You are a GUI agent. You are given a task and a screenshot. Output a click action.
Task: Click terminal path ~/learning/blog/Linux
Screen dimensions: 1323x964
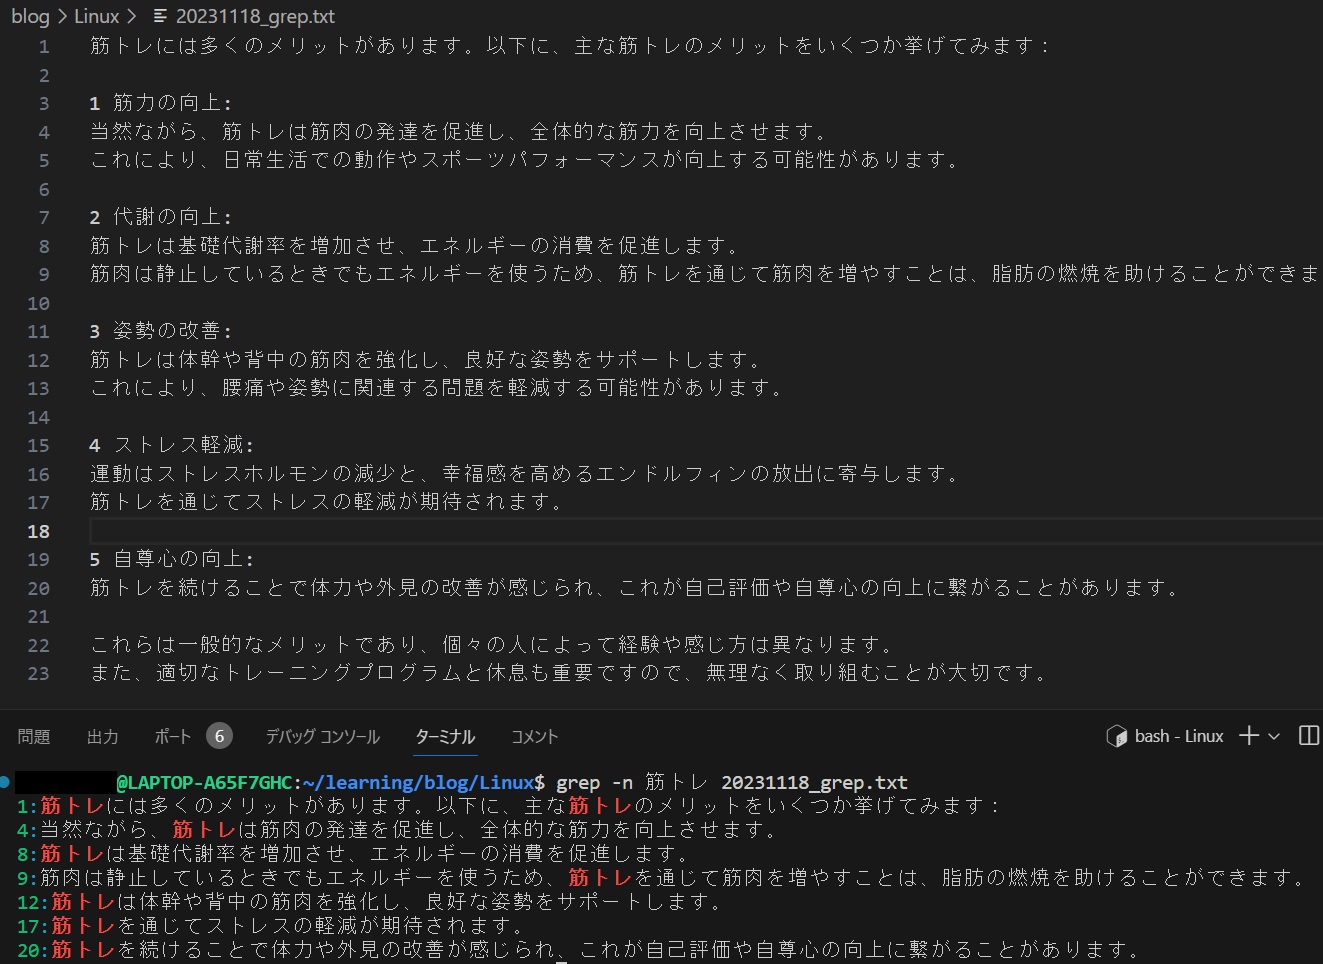418,782
